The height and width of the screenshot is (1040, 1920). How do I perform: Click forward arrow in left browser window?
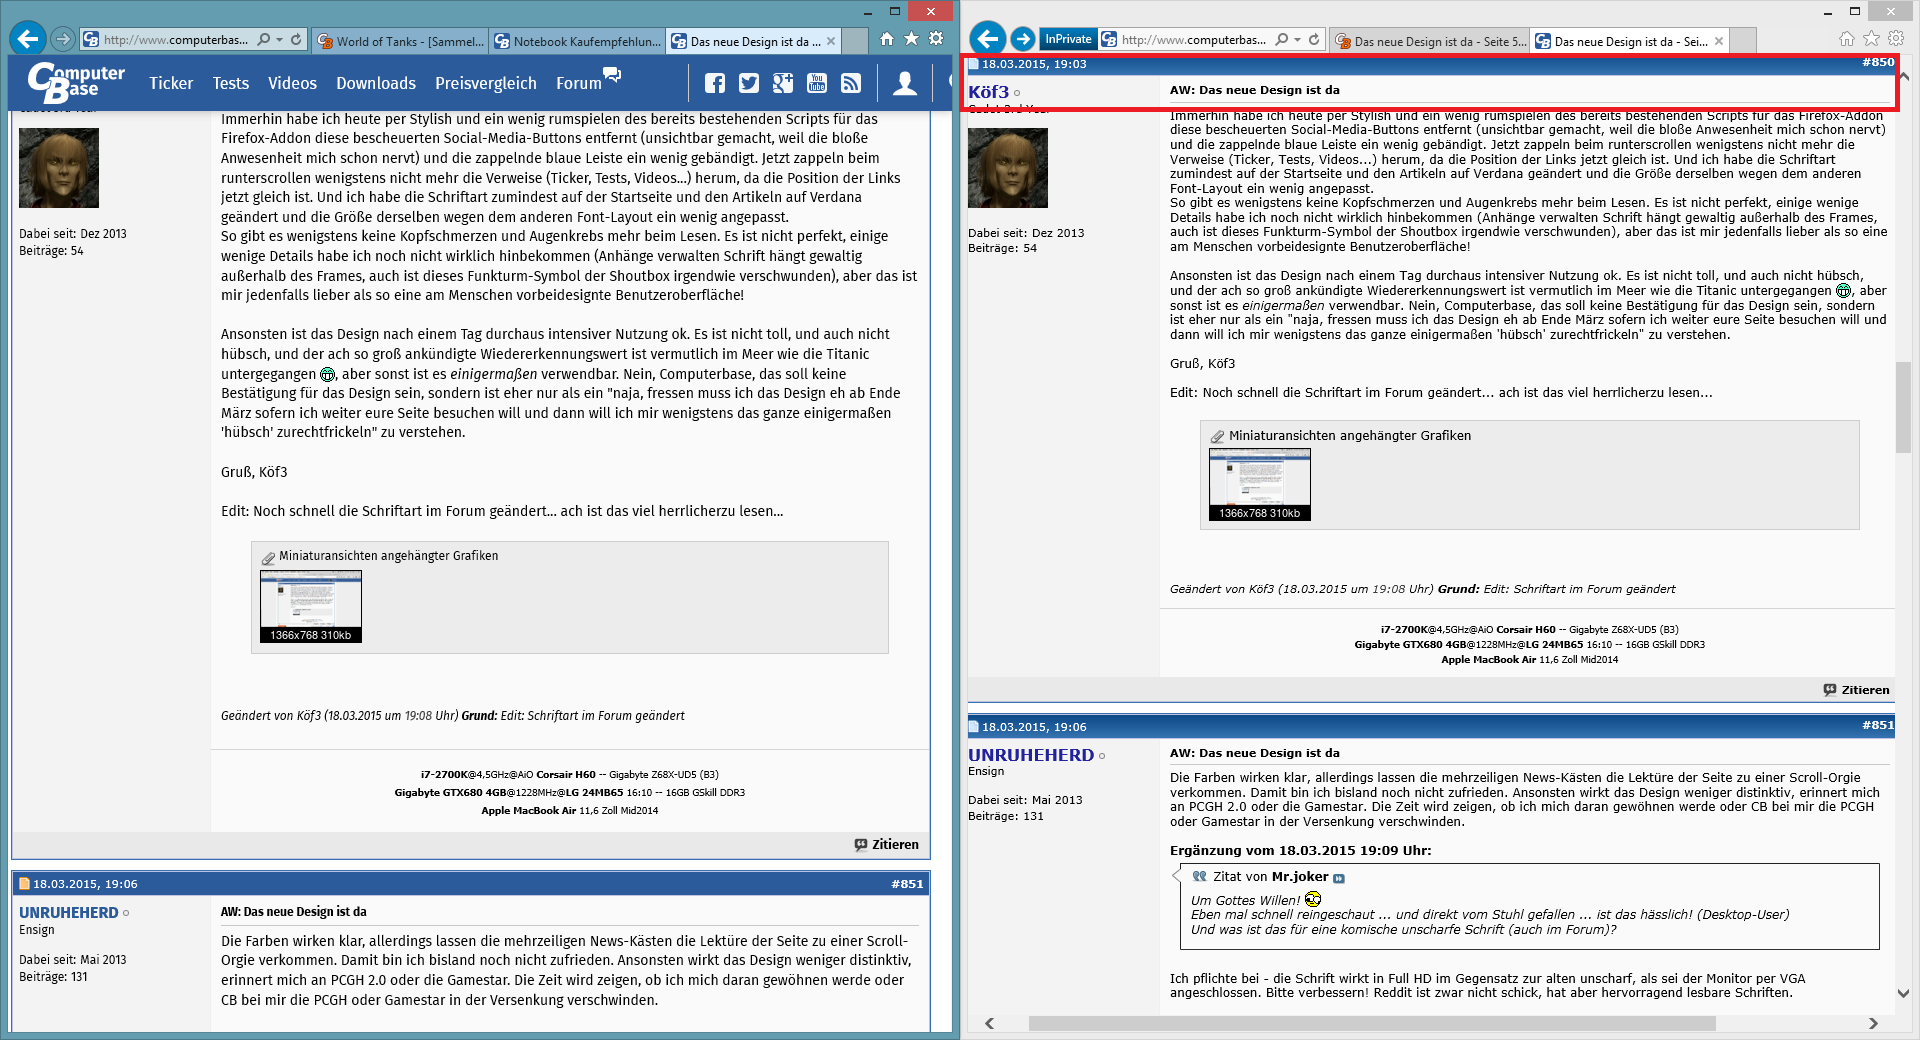63,39
